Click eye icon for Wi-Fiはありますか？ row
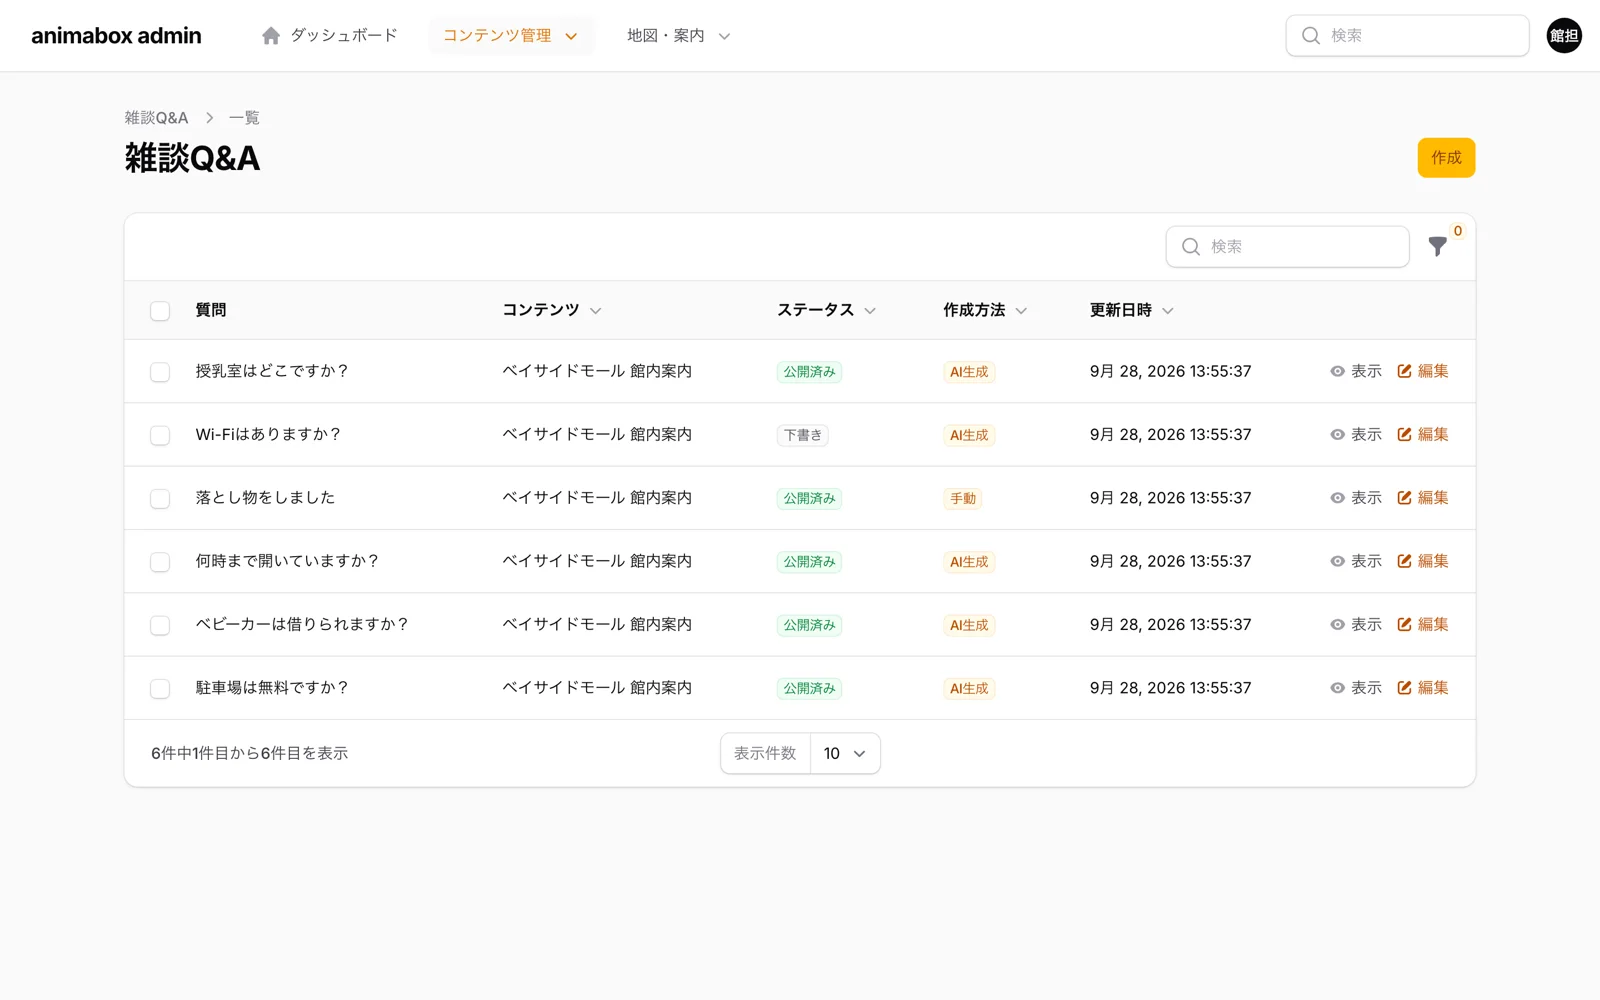Screen dimensions: 1600x1000 [x=1337, y=435]
